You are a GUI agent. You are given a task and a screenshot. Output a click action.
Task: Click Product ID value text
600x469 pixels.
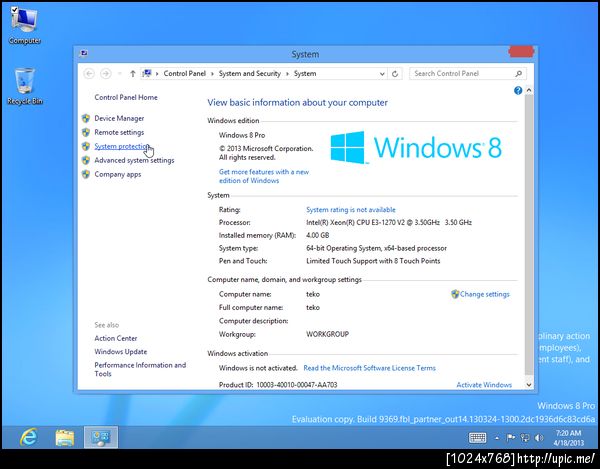point(297,385)
